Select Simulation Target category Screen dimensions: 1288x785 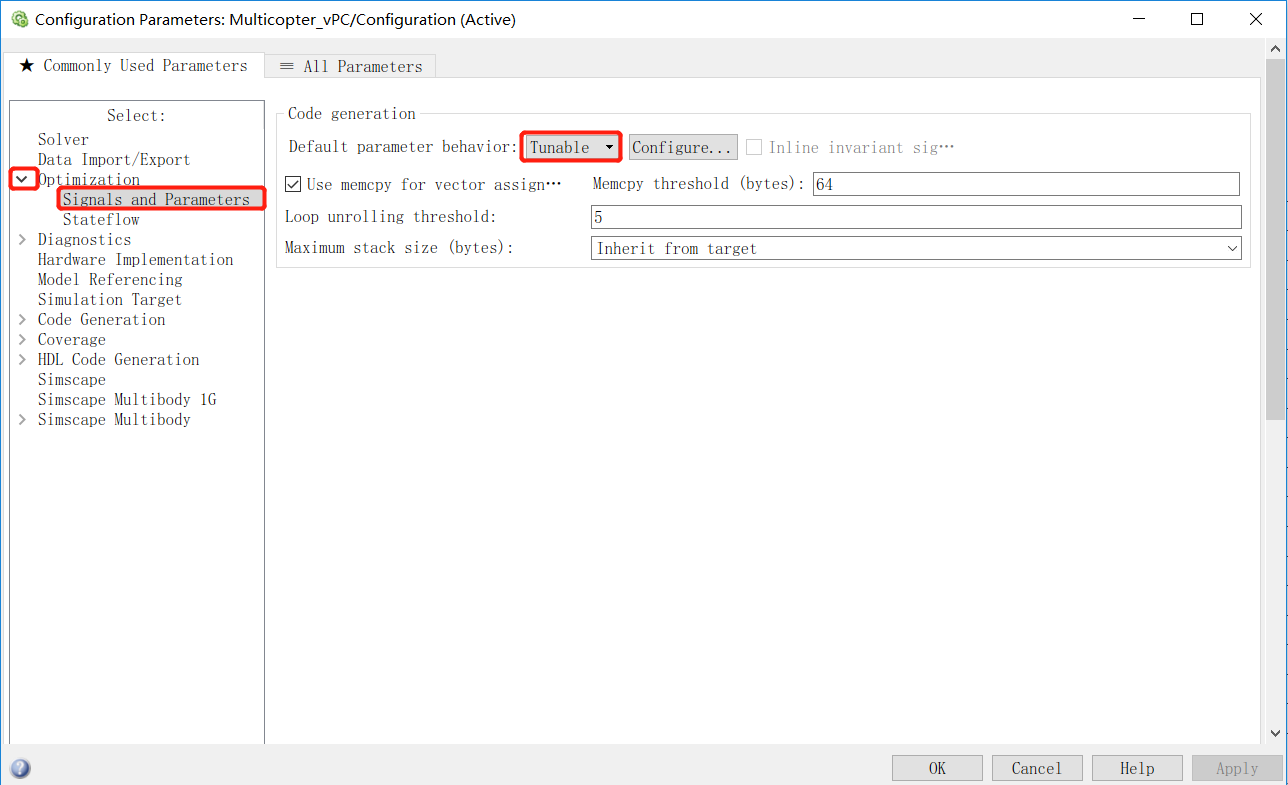[110, 299]
